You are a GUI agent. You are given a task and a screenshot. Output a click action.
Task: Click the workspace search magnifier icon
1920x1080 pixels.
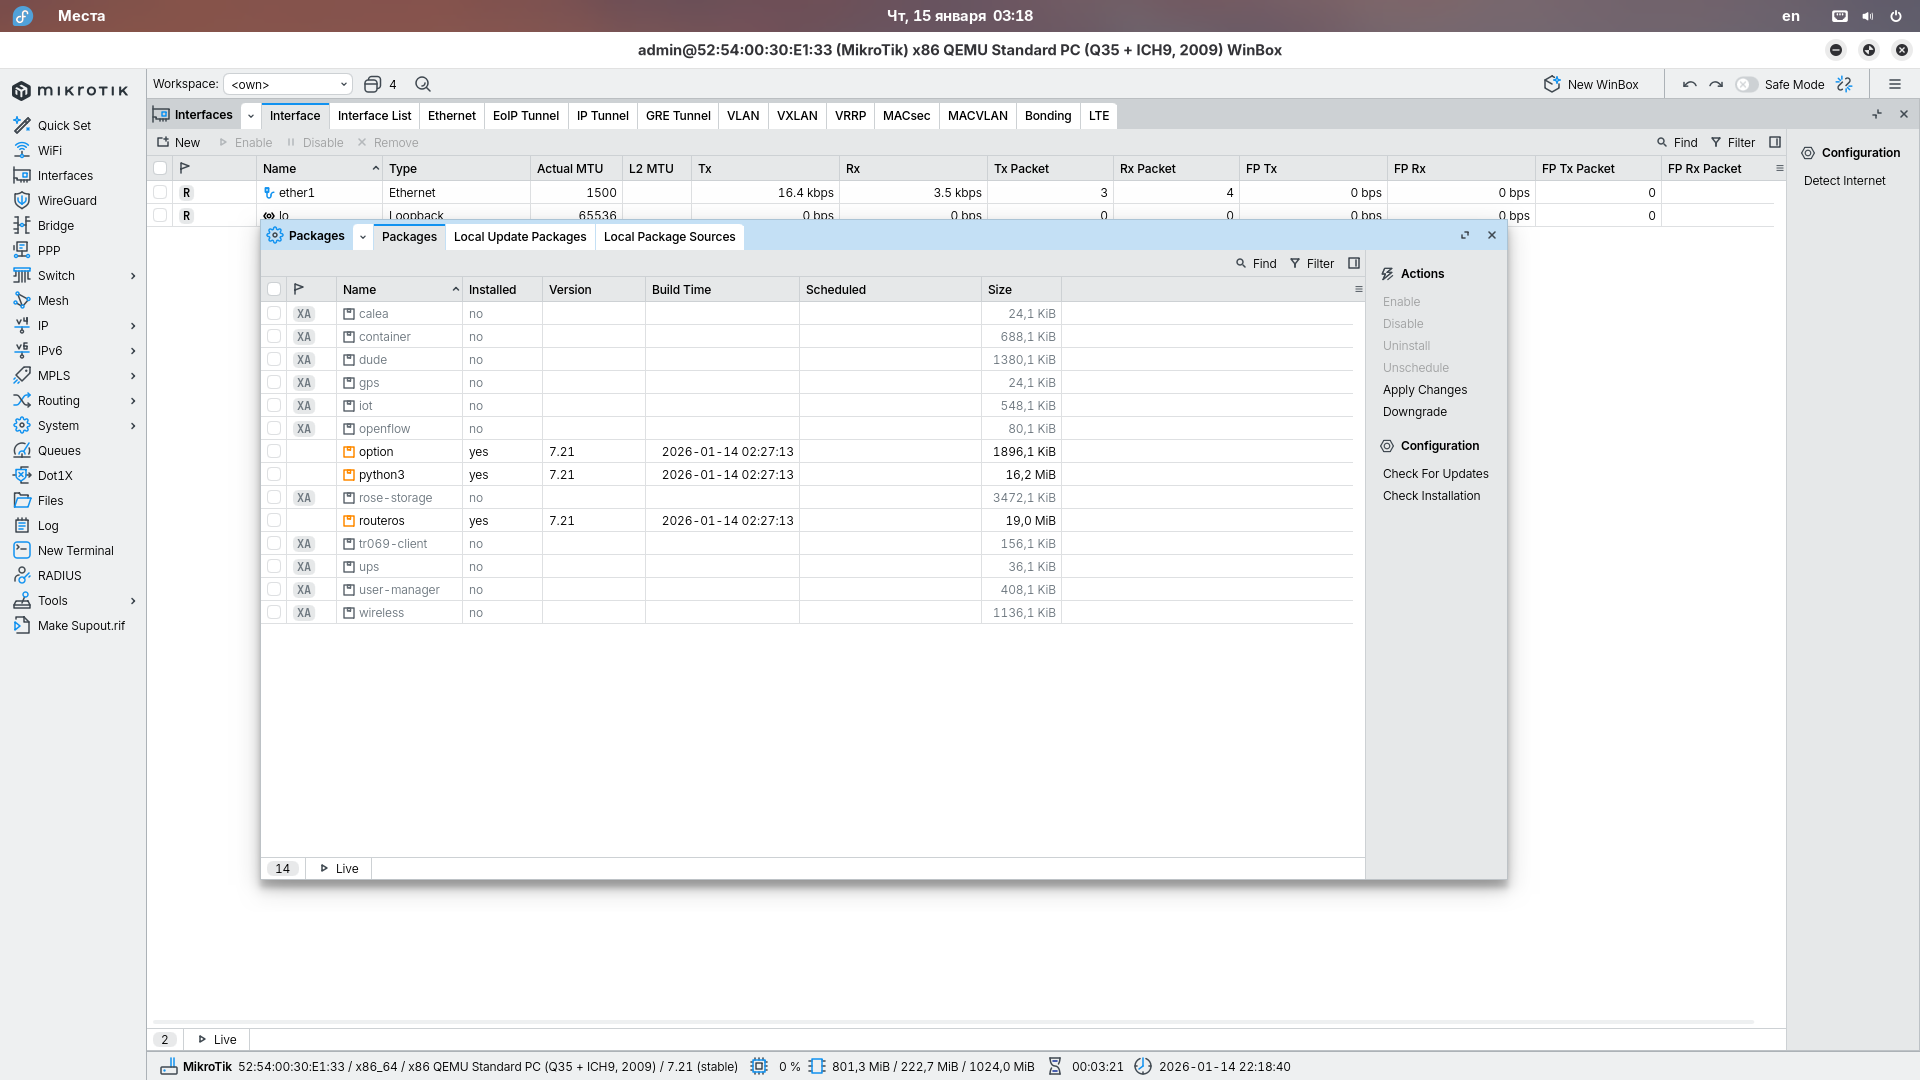click(423, 84)
